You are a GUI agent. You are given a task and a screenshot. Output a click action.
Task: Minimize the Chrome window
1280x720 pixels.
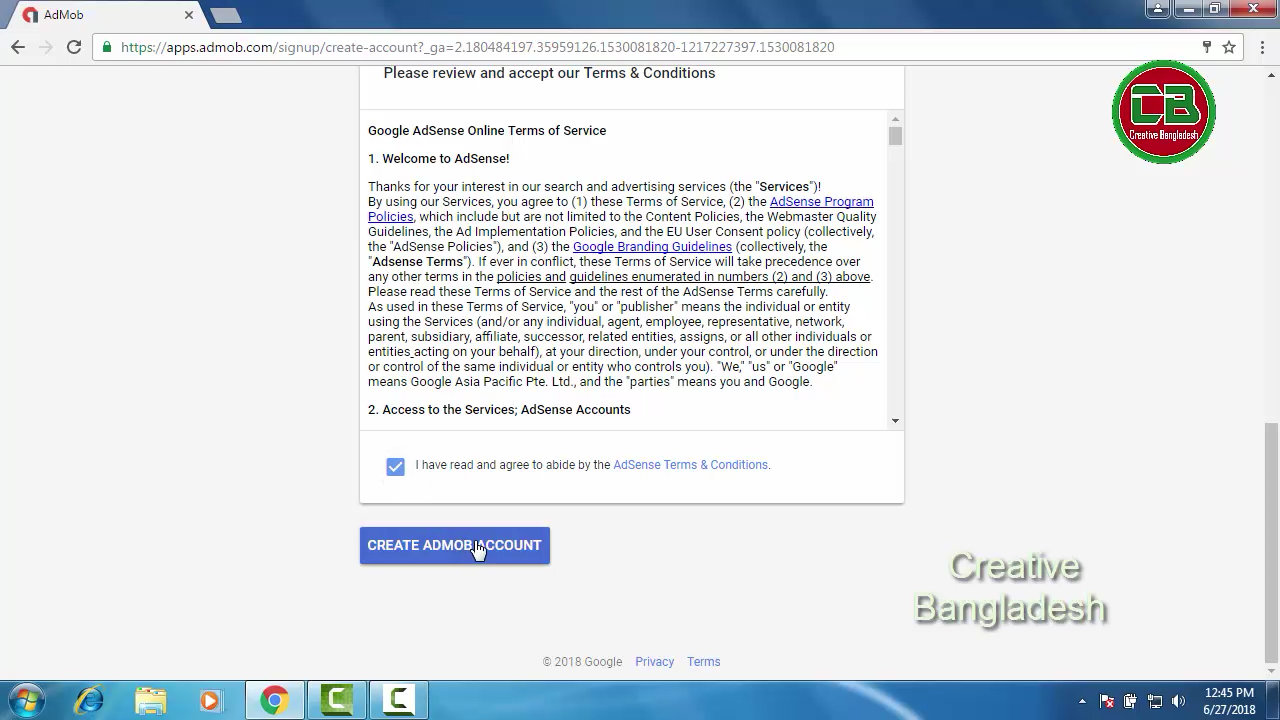coord(1188,9)
